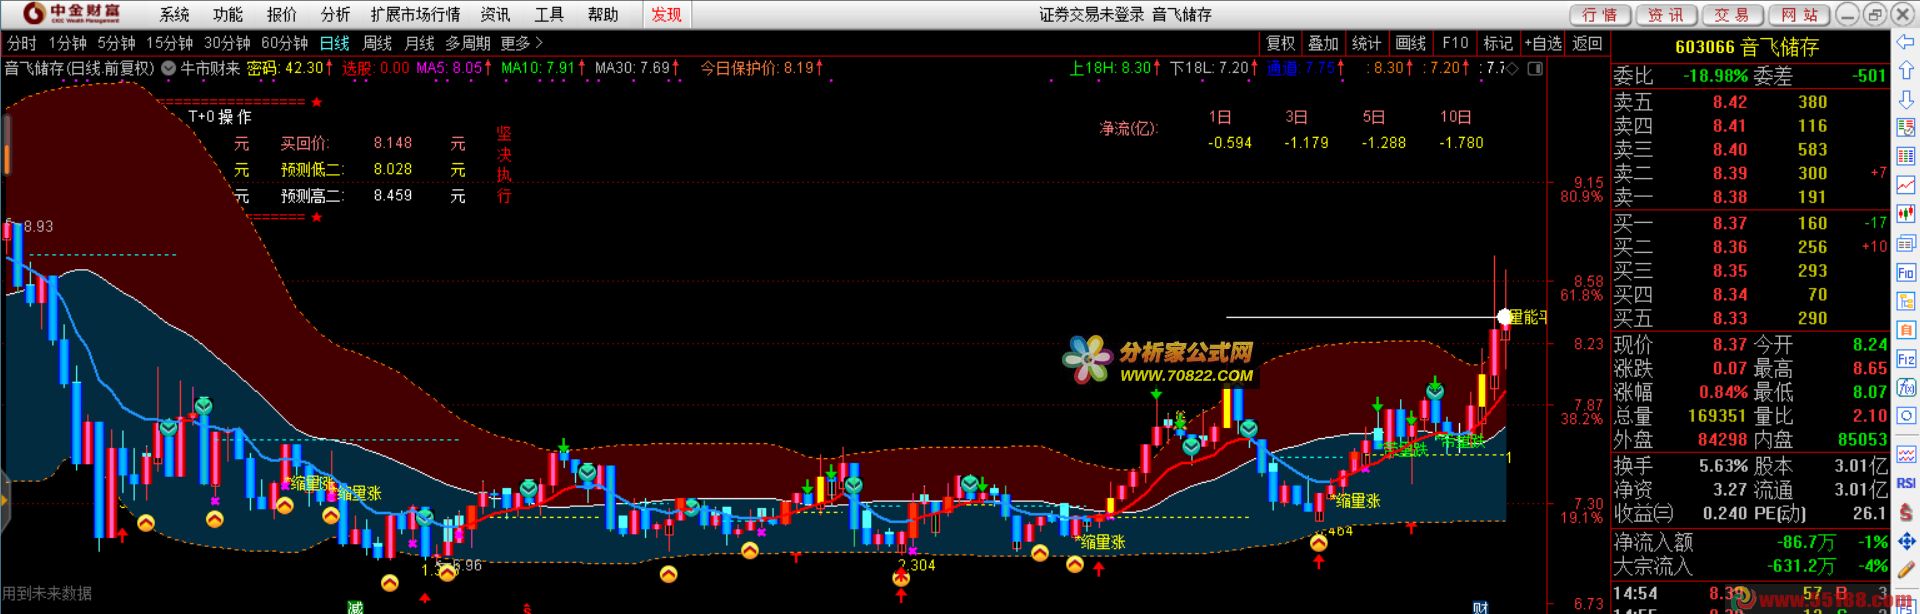Click the 净流入额 value -86.7万

pos(1806,542)
